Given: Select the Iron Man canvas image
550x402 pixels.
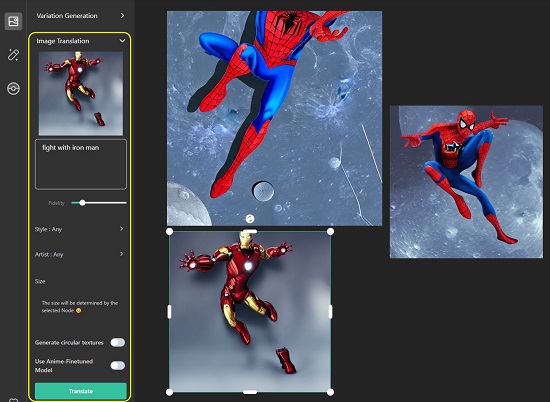Looking at the screenshot, I should pos(250,311).
